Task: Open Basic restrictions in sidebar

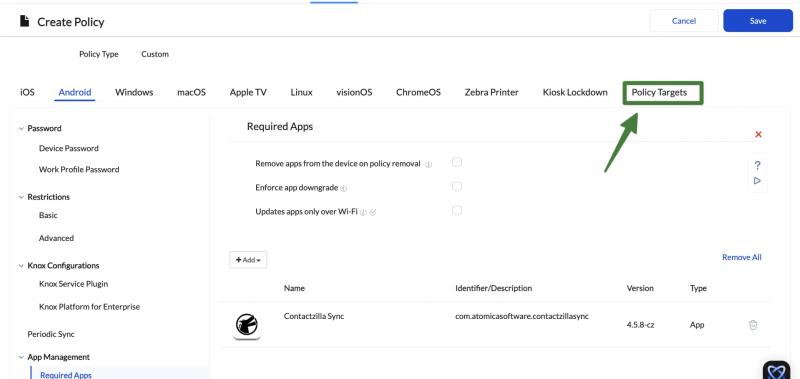Action: [48, 215]
